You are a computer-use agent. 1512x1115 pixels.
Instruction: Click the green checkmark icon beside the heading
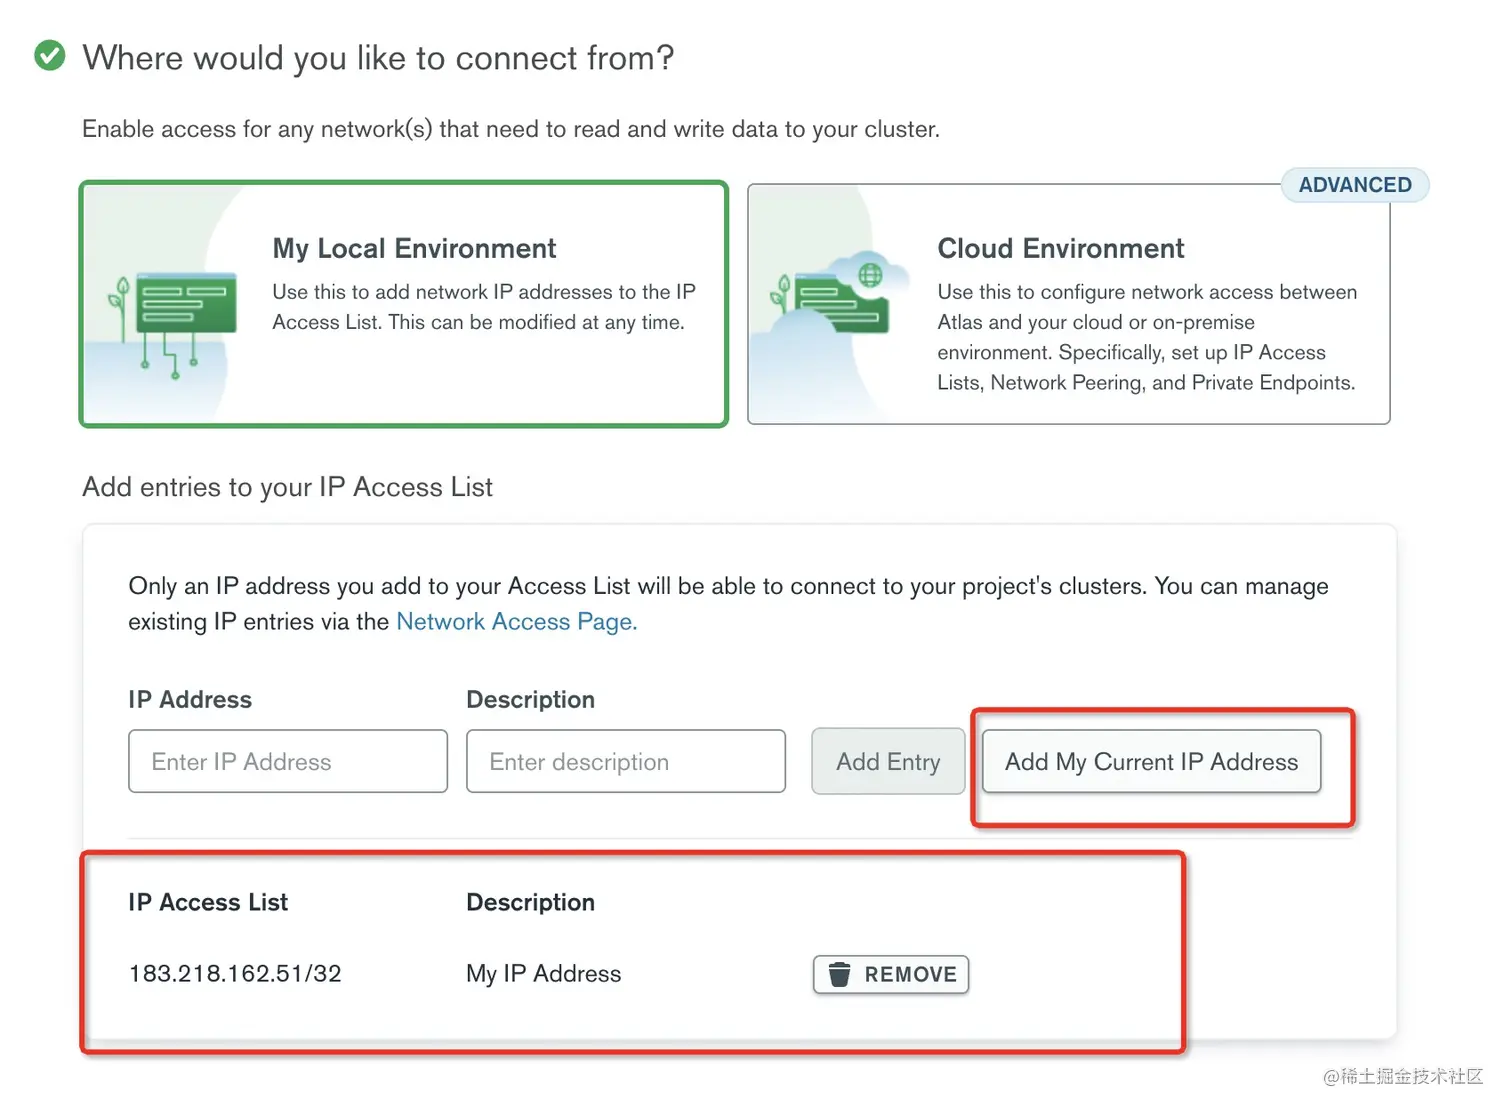[x=50, y=56]
